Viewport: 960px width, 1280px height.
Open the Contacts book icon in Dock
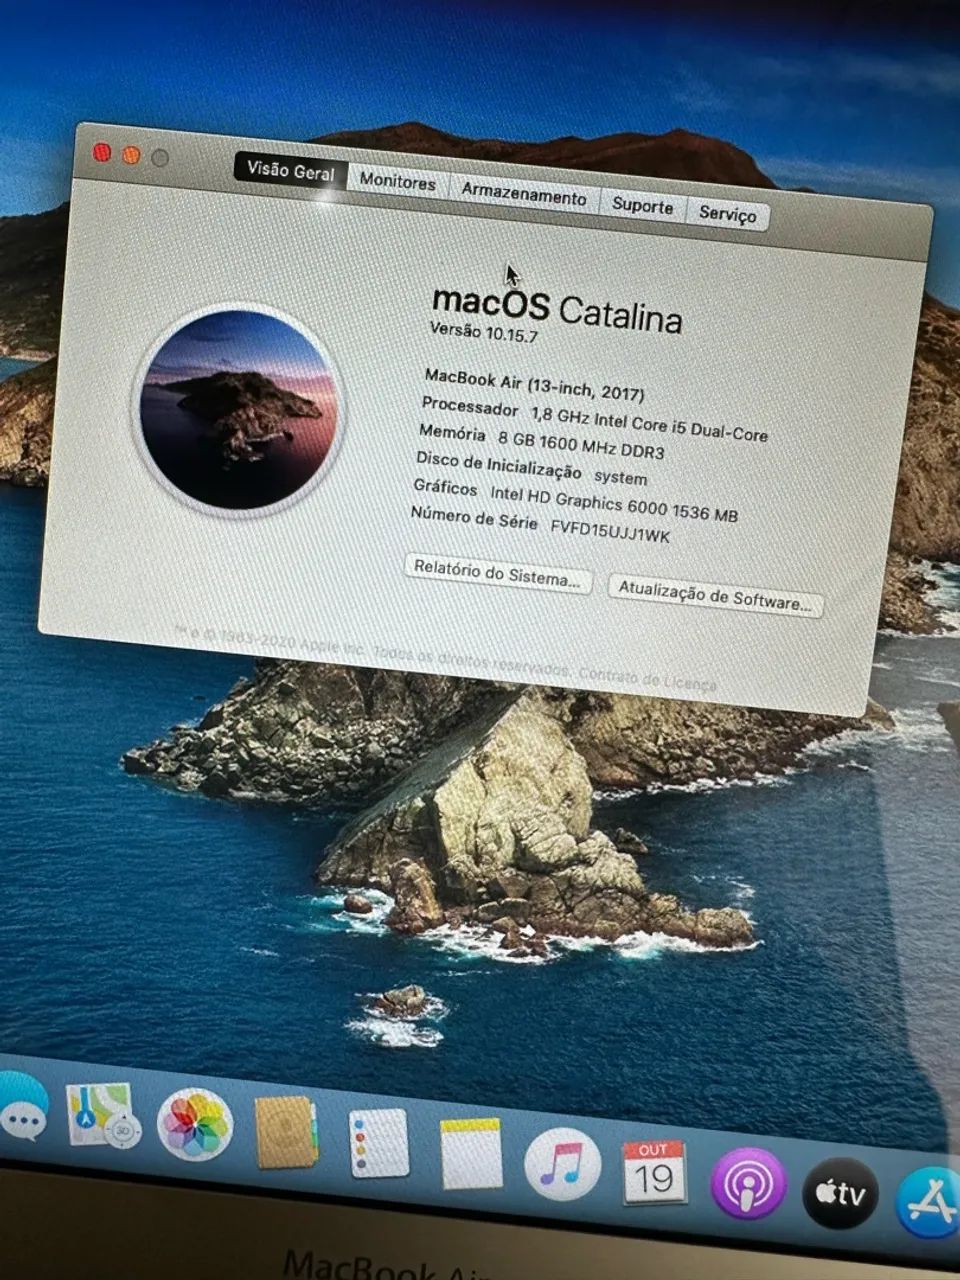[286, 1133]
